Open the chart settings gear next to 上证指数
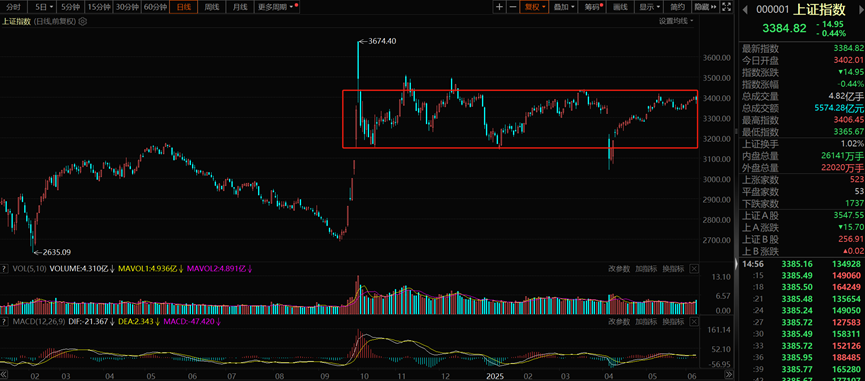This screenshot has height=381, width=865. tap(83, 22)
